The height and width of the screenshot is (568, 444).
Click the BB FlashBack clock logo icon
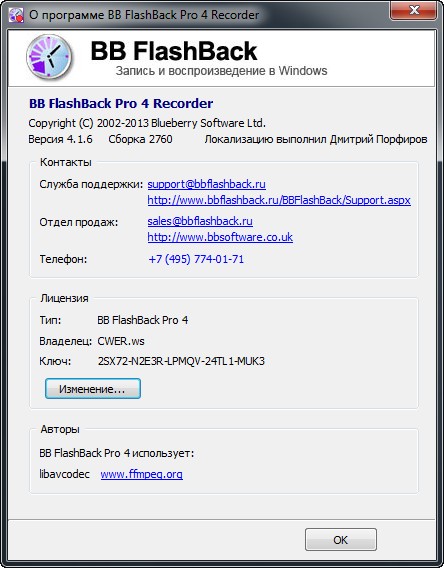[x=49, y=58]
